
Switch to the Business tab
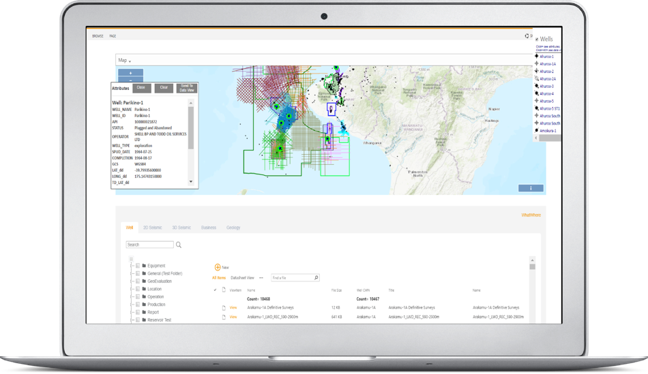click(x=209, y=228)
